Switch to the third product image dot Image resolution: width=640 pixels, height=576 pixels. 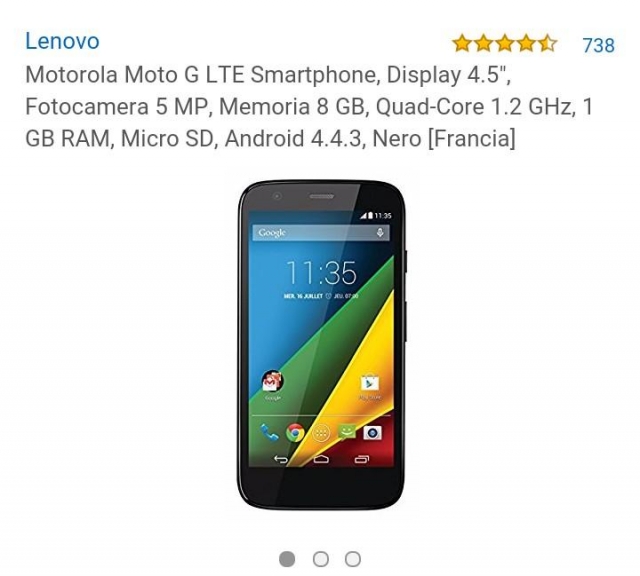point(353,558)
